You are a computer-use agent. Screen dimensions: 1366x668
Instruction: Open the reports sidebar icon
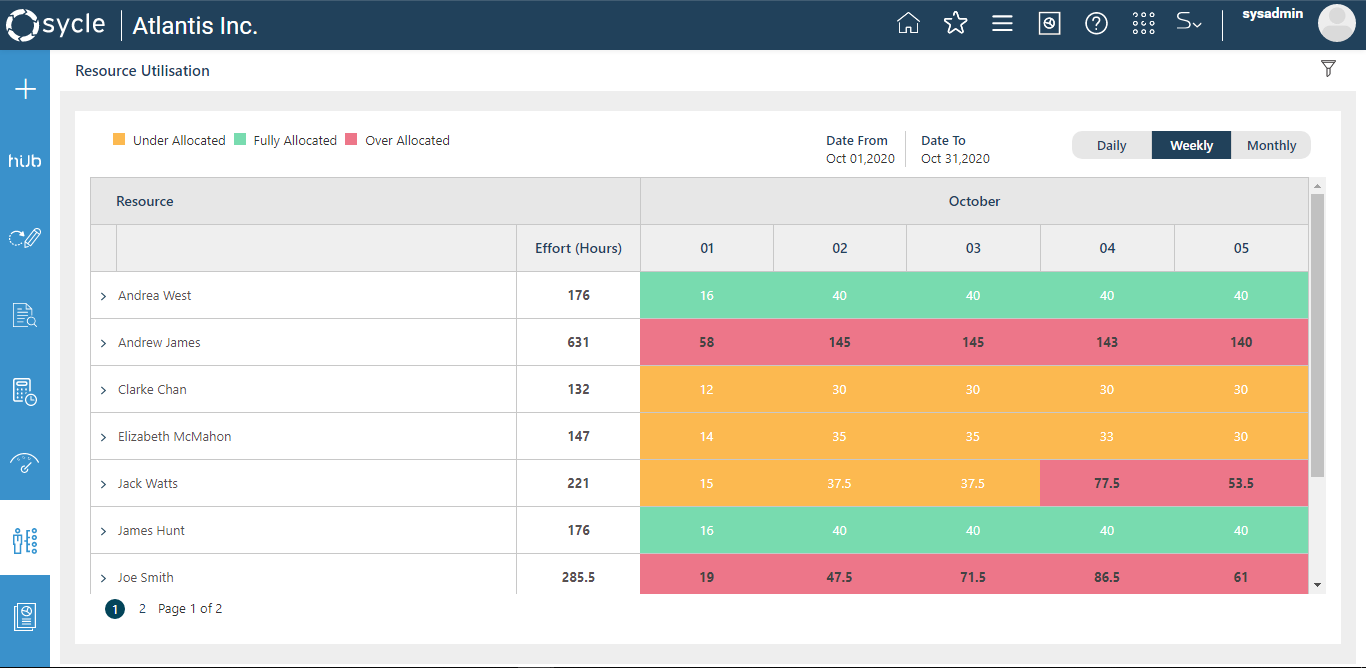coord(25,617)
